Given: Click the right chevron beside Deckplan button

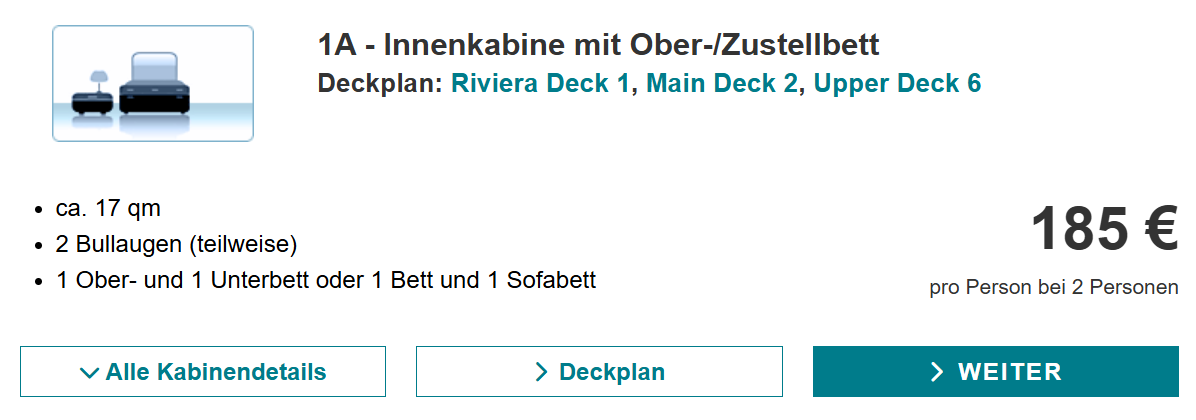Looking at the screenshot, I should (x=542, y=372).
